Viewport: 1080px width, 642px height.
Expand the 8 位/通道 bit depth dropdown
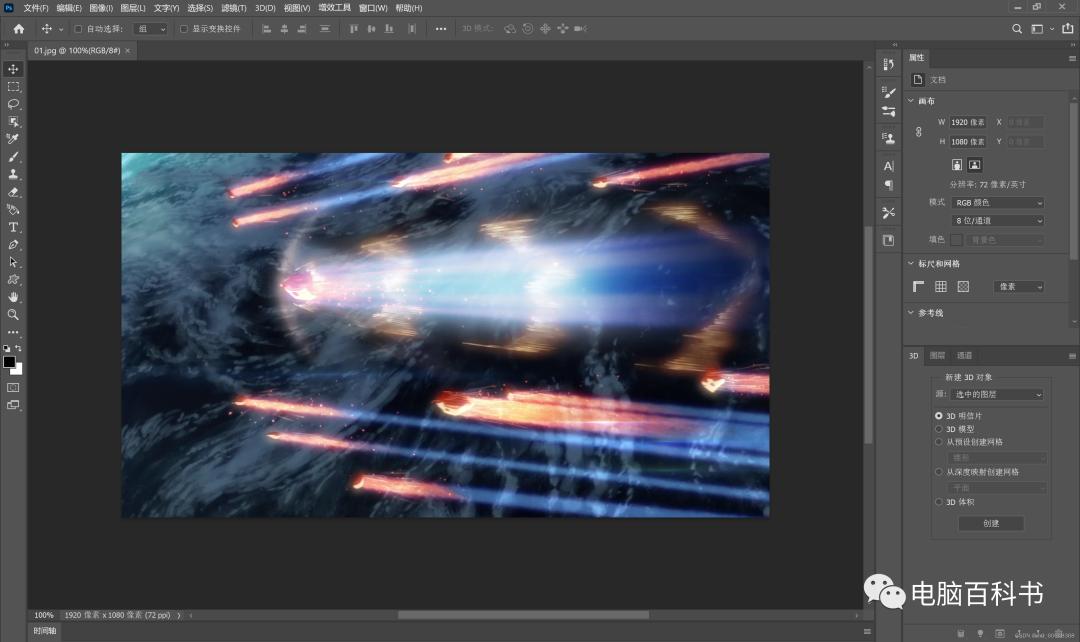point(998,221)
